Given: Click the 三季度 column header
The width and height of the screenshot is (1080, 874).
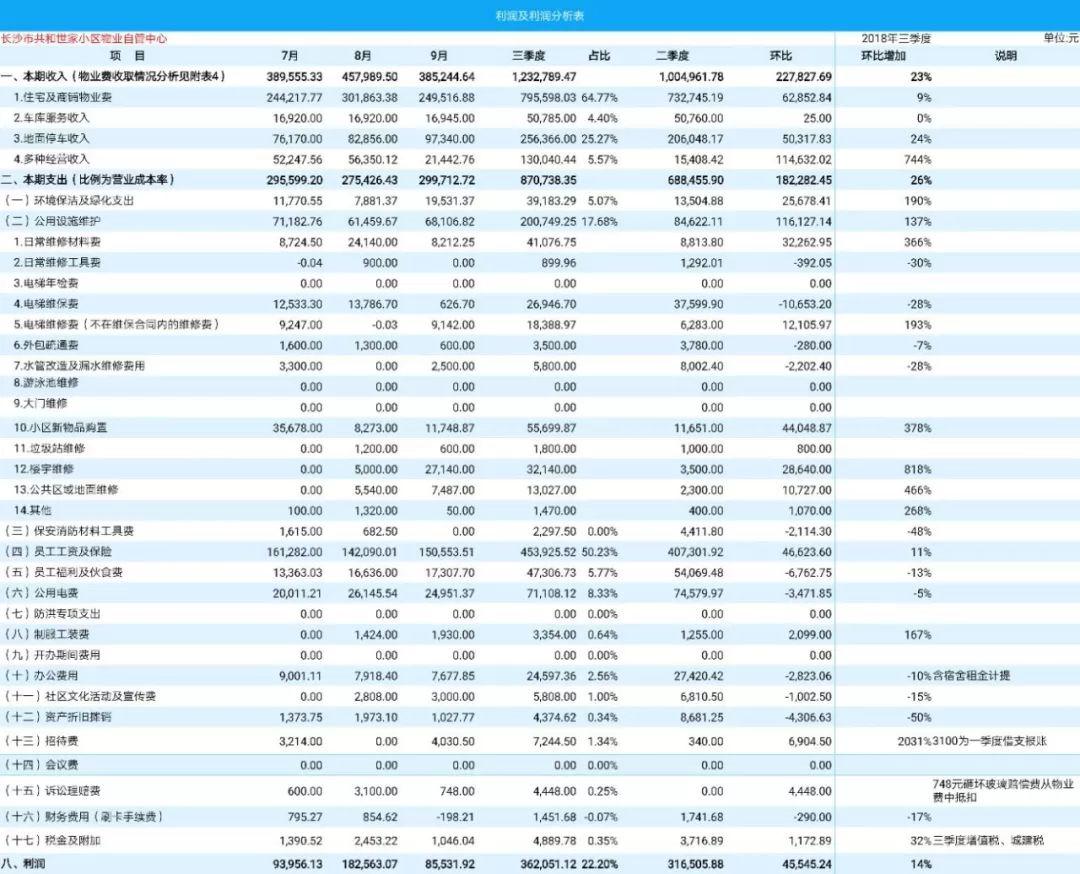Looking at the screenshot, I should point(529,56).
